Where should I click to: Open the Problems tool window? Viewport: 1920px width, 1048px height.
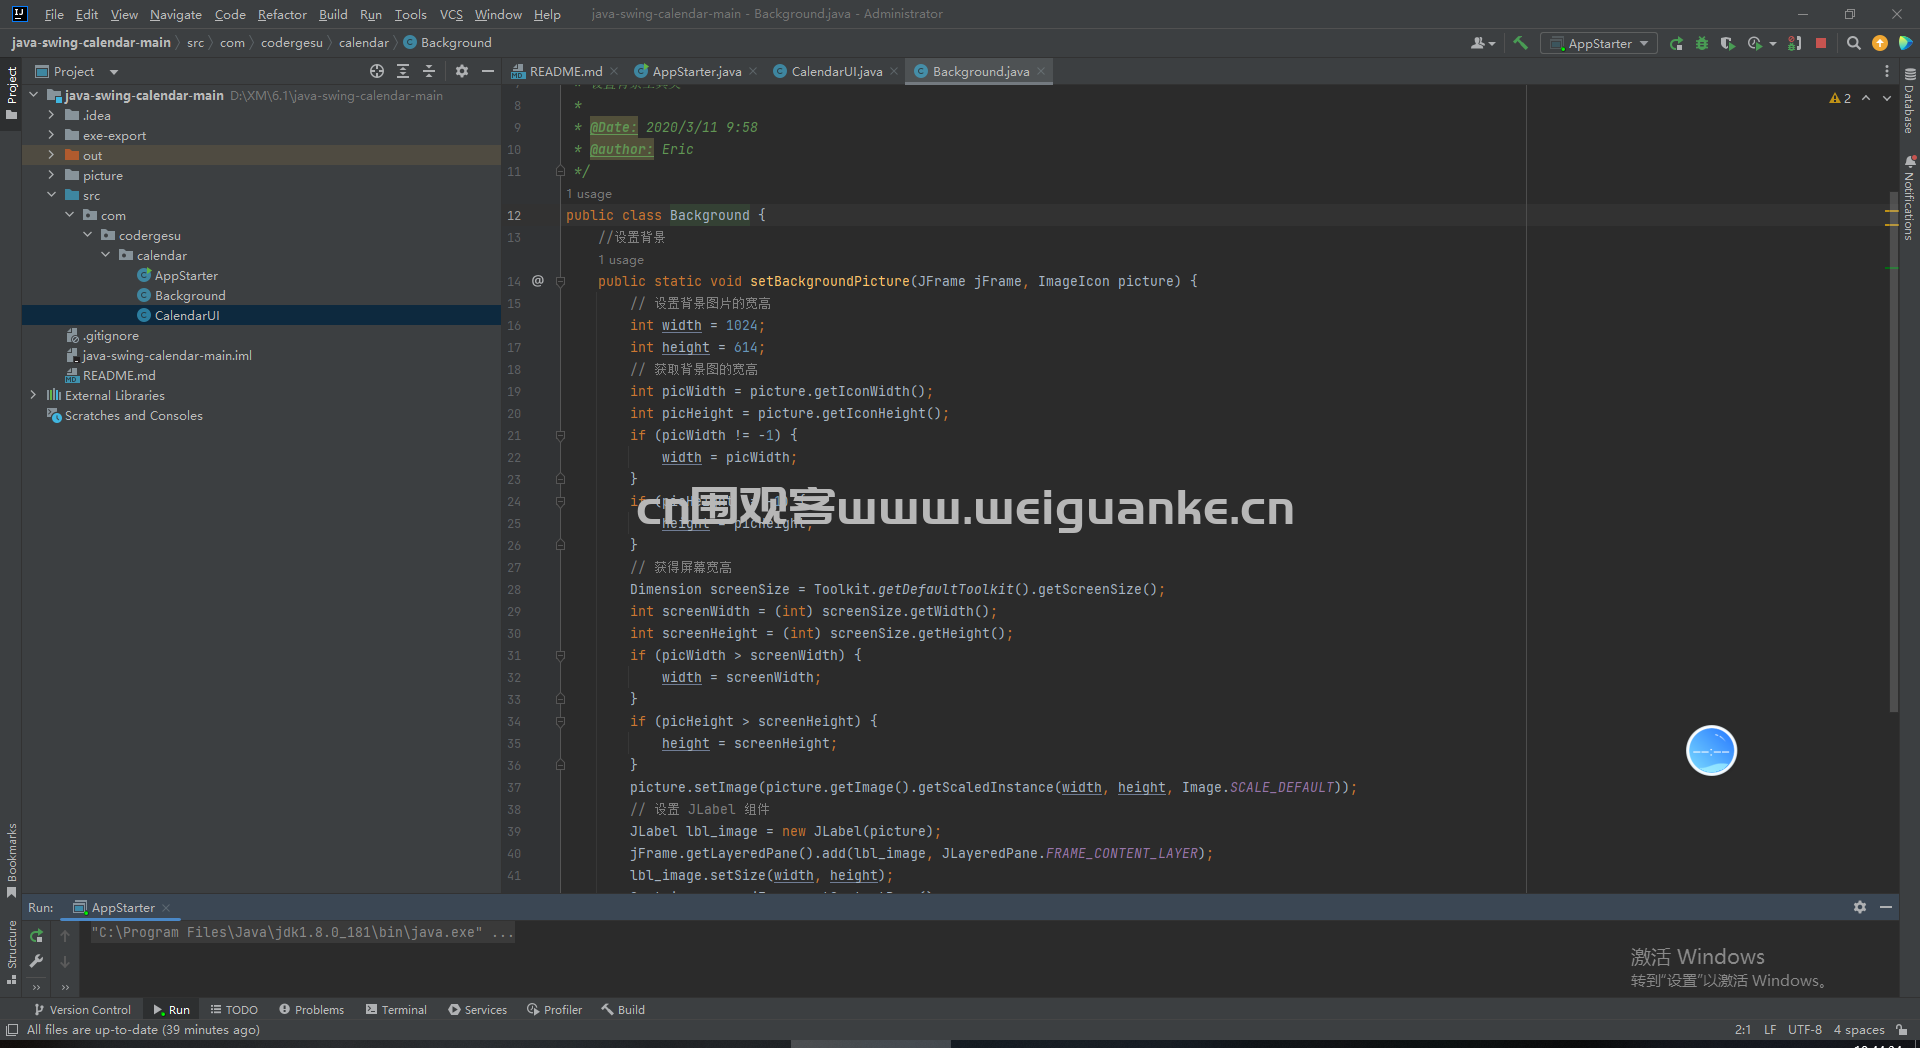[x=311, y=1010]
